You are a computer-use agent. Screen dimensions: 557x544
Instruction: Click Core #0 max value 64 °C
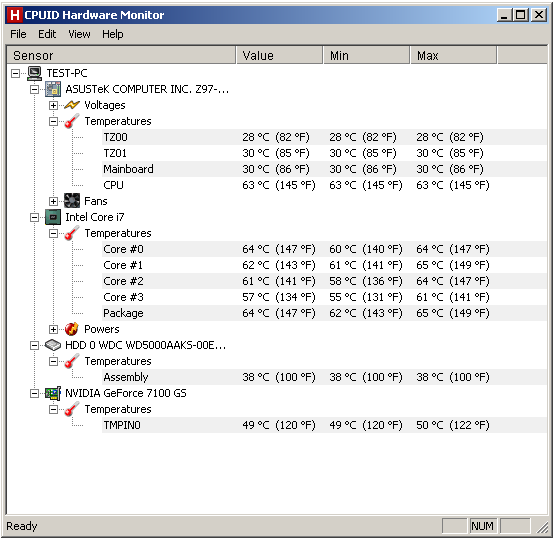click(x=453, y=249)
